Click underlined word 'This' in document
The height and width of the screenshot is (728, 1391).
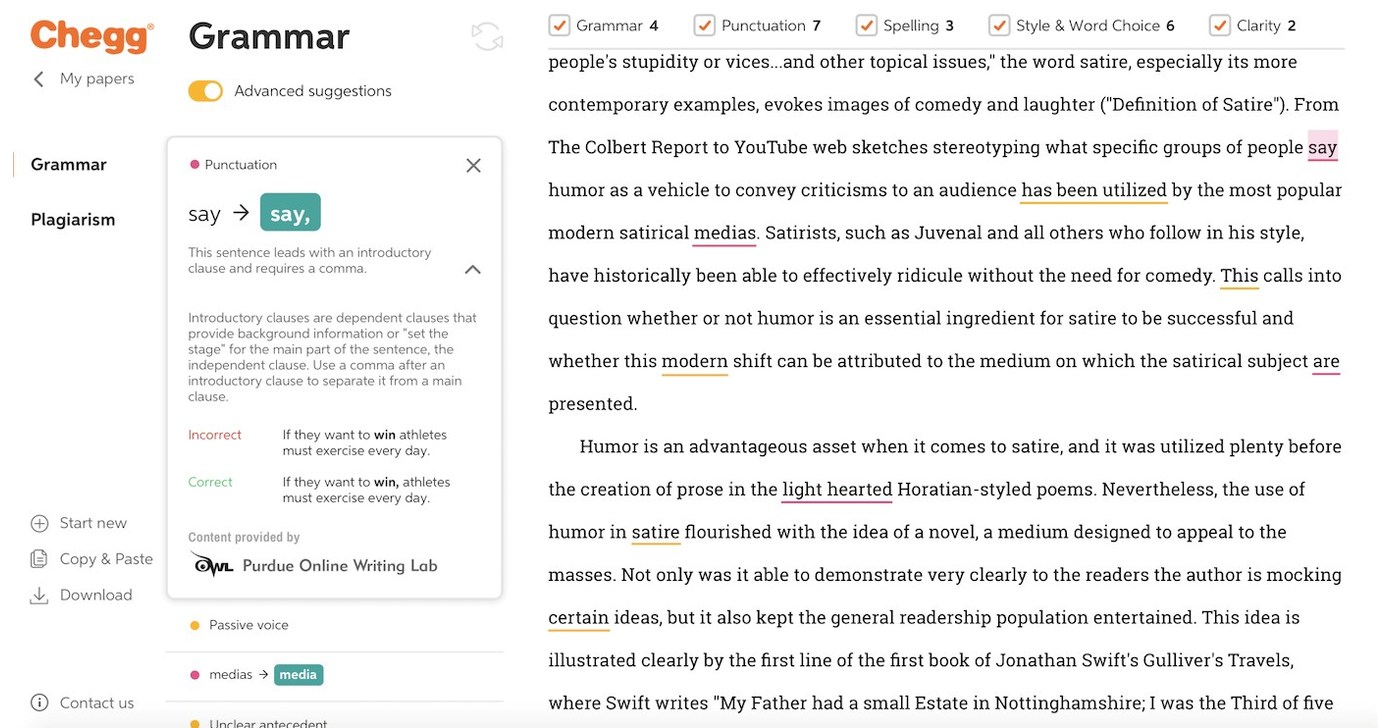coord(1239,276)
